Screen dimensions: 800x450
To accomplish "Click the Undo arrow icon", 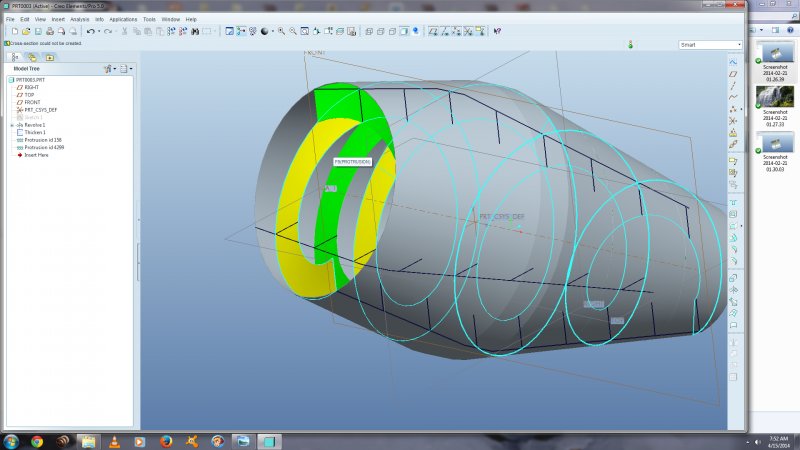I will pyautogui.click(x=90, y=31).
